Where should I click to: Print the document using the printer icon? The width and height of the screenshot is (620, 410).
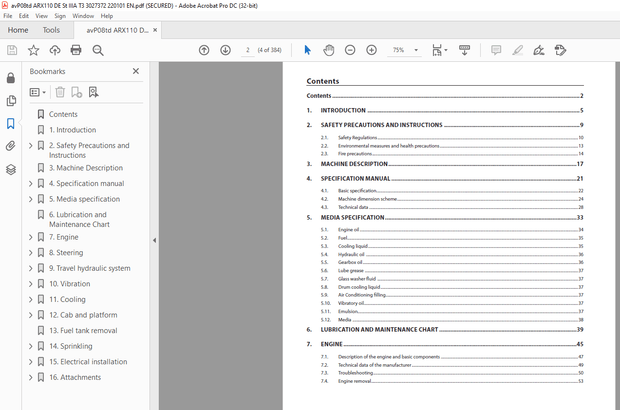point(76,50)
